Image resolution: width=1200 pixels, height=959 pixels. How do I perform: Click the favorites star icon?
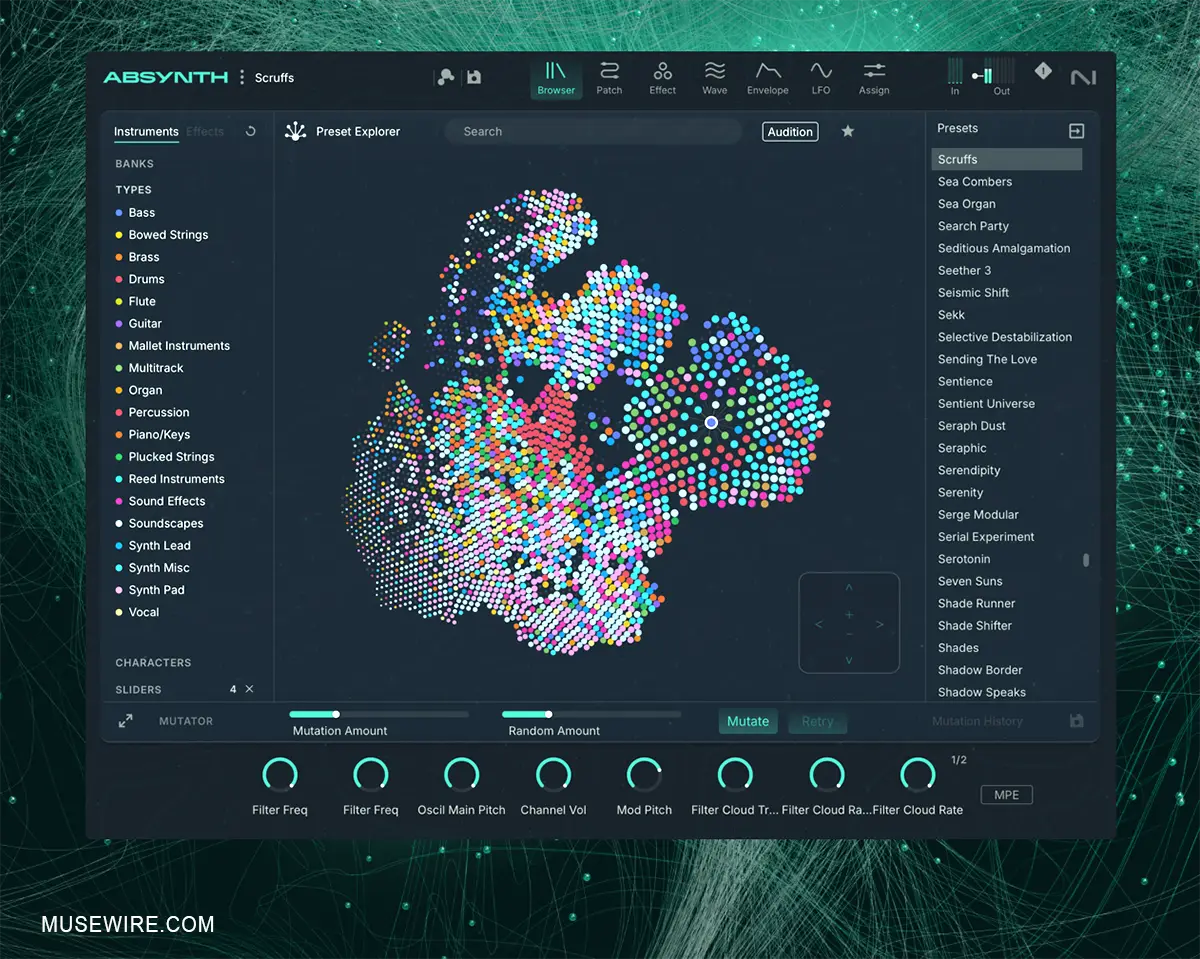[848, 131]
